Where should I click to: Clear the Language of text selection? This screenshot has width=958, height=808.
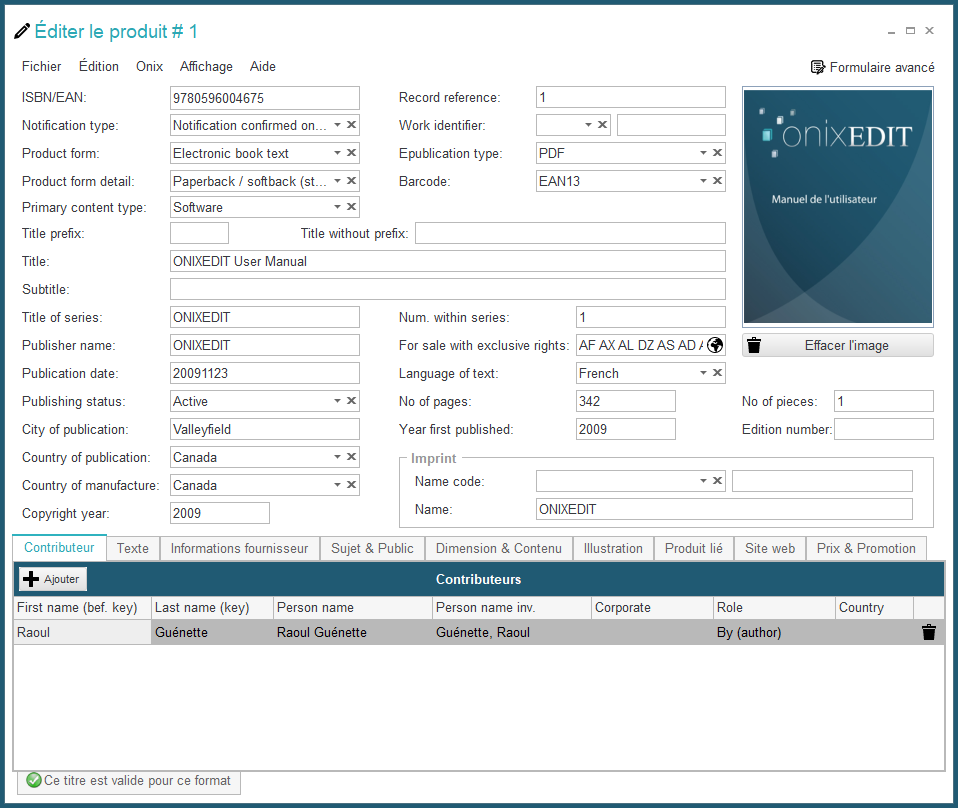[717, 373]
